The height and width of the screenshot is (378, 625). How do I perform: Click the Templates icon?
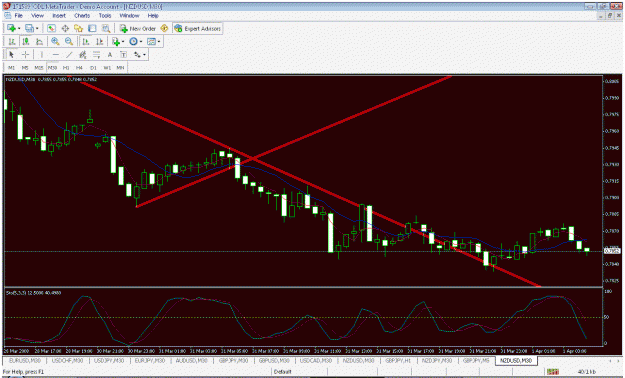click(x=151, y=41)
